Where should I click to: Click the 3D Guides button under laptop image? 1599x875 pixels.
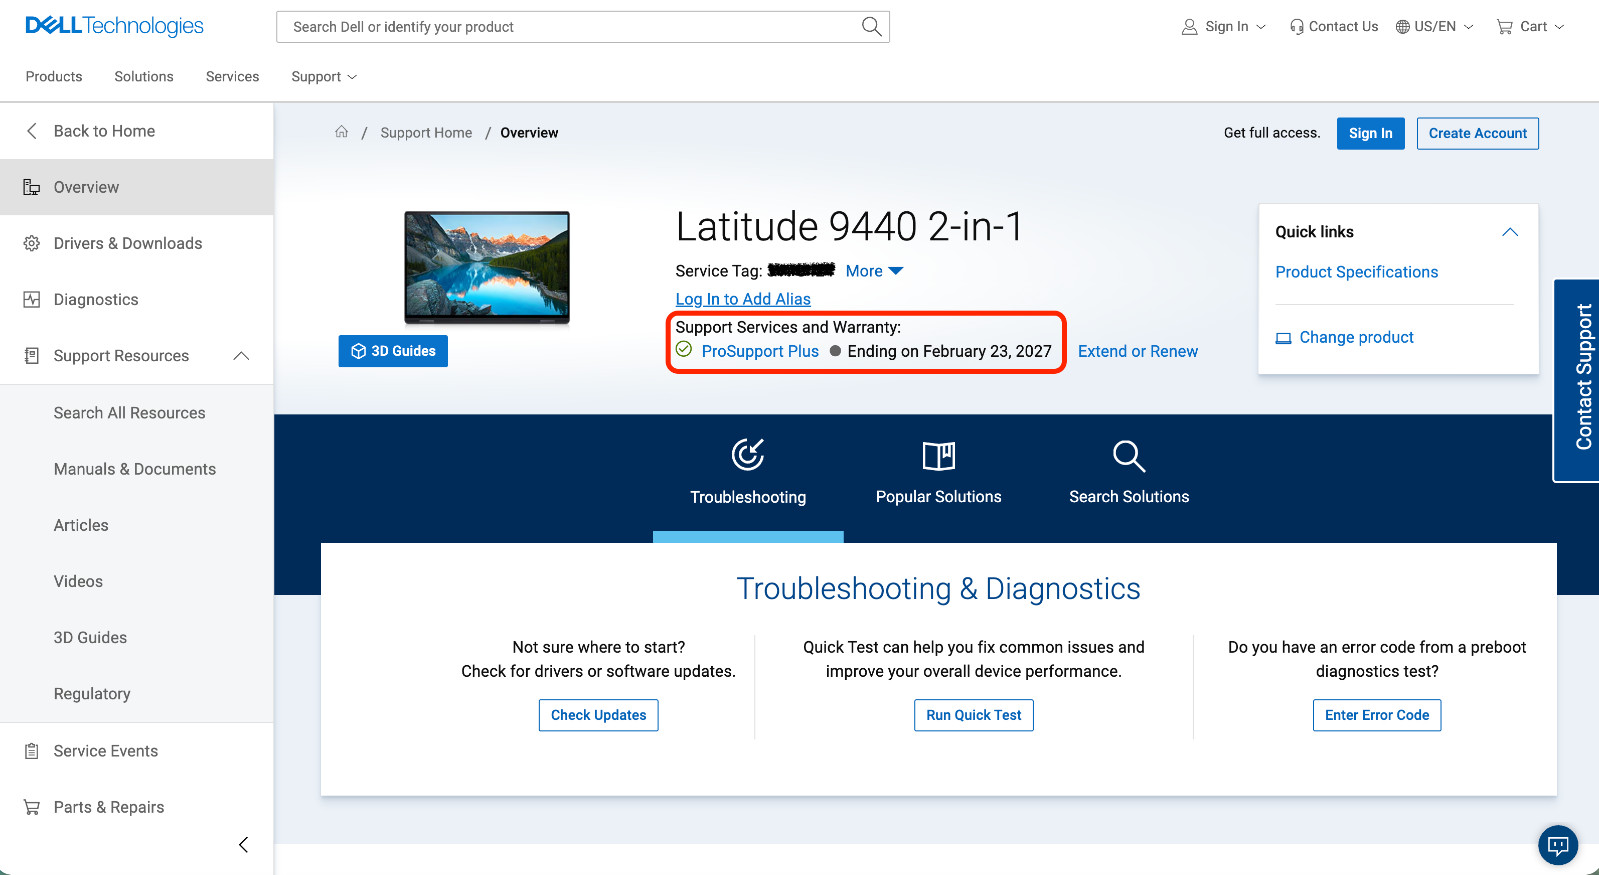pos(393,351)
